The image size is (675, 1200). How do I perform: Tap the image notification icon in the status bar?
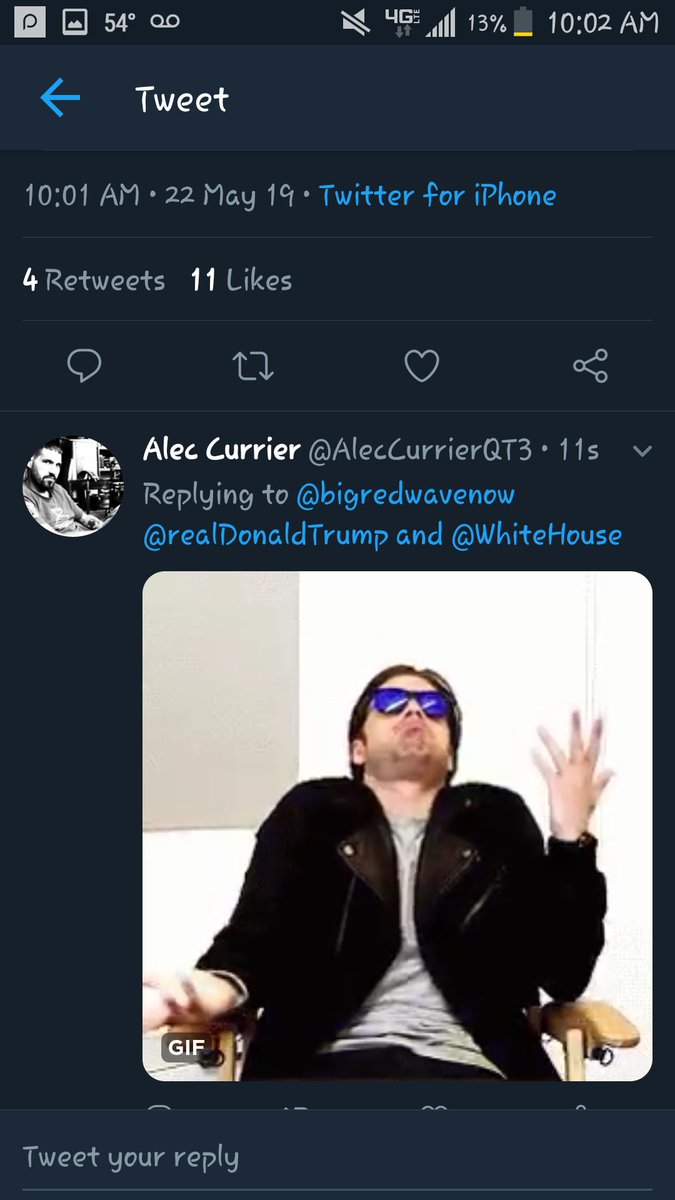click(x=75, y=23)
